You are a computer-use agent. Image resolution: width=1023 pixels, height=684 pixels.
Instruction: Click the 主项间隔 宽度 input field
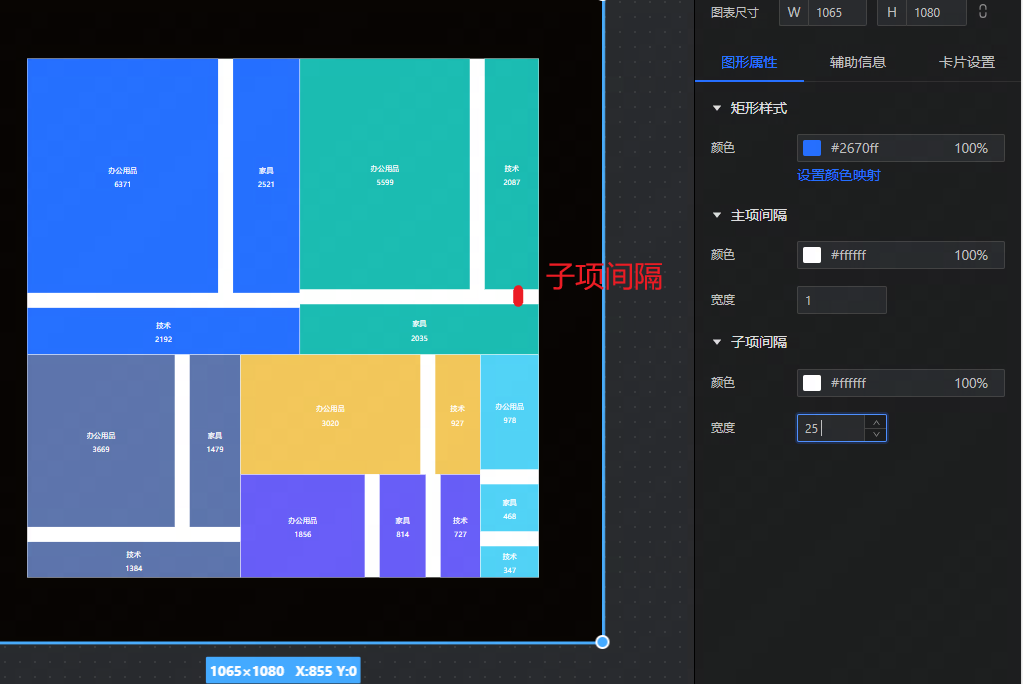point(841,300)
